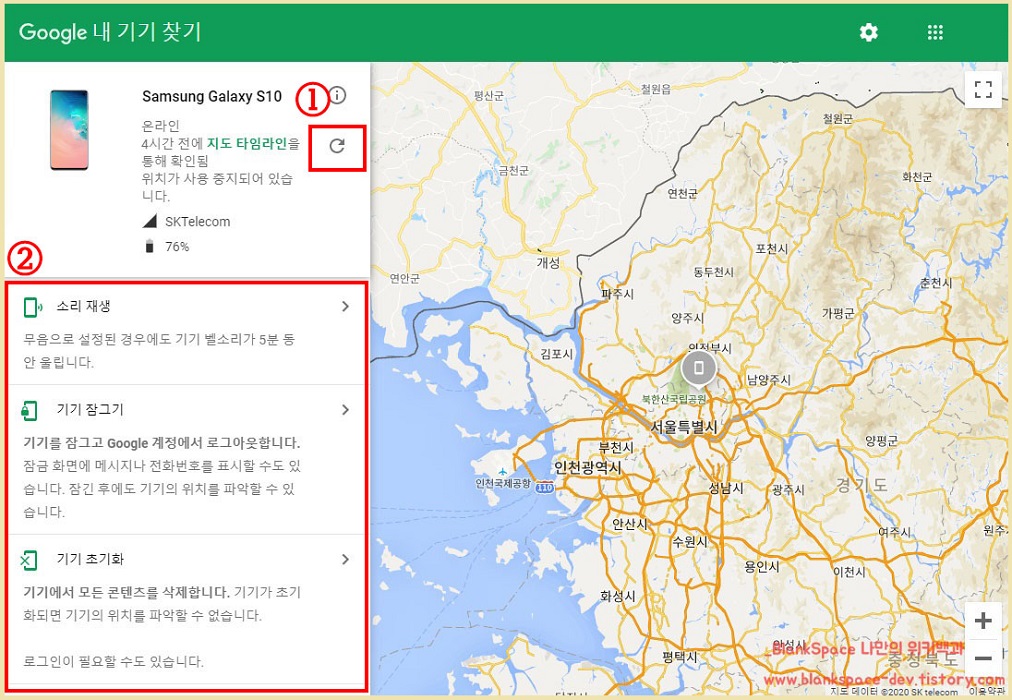1012x700 pixels.
Task: Click 동두천시 label on the map
Action: pos(714,272)
